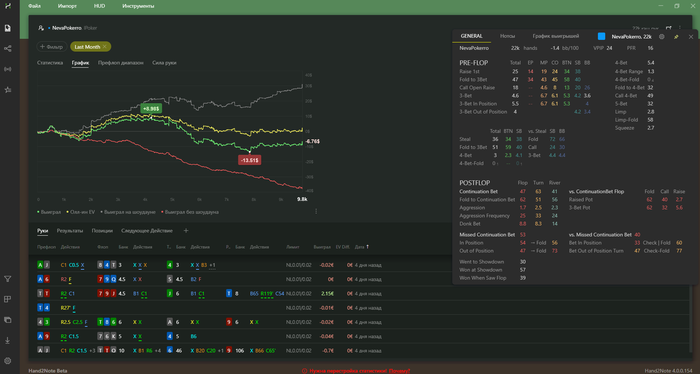The height and width of the screenshot is (374, 700).
Task: Click the Squeeze stat label
Action: pyautogui.click(x=624, y=128)
